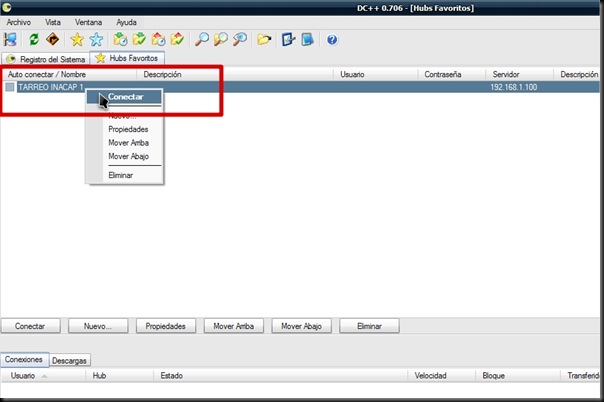Click the bottom Propiedades button

(x=166, y=326)
